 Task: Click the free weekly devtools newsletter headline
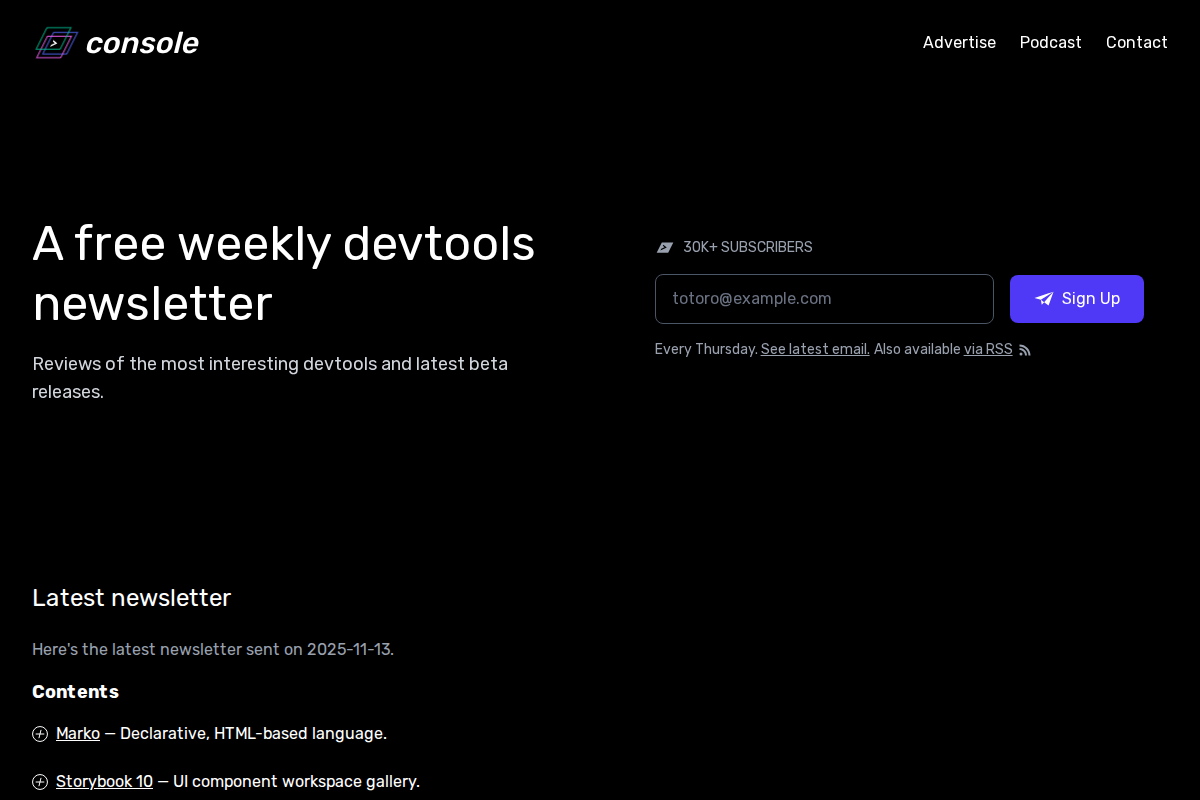(283, 273)
